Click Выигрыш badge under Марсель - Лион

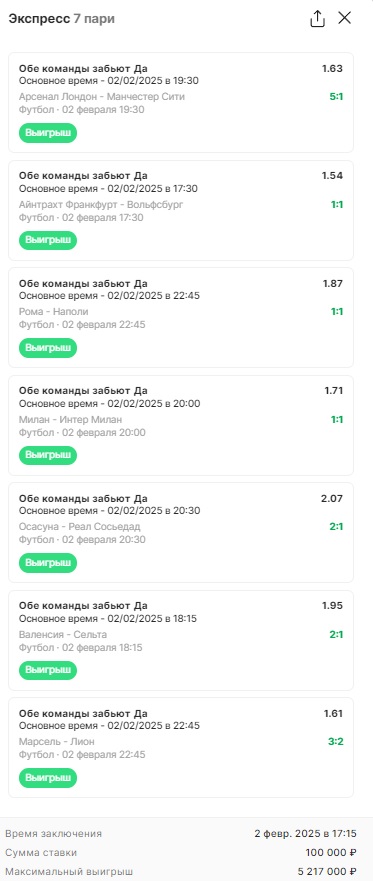pos(48,778)
